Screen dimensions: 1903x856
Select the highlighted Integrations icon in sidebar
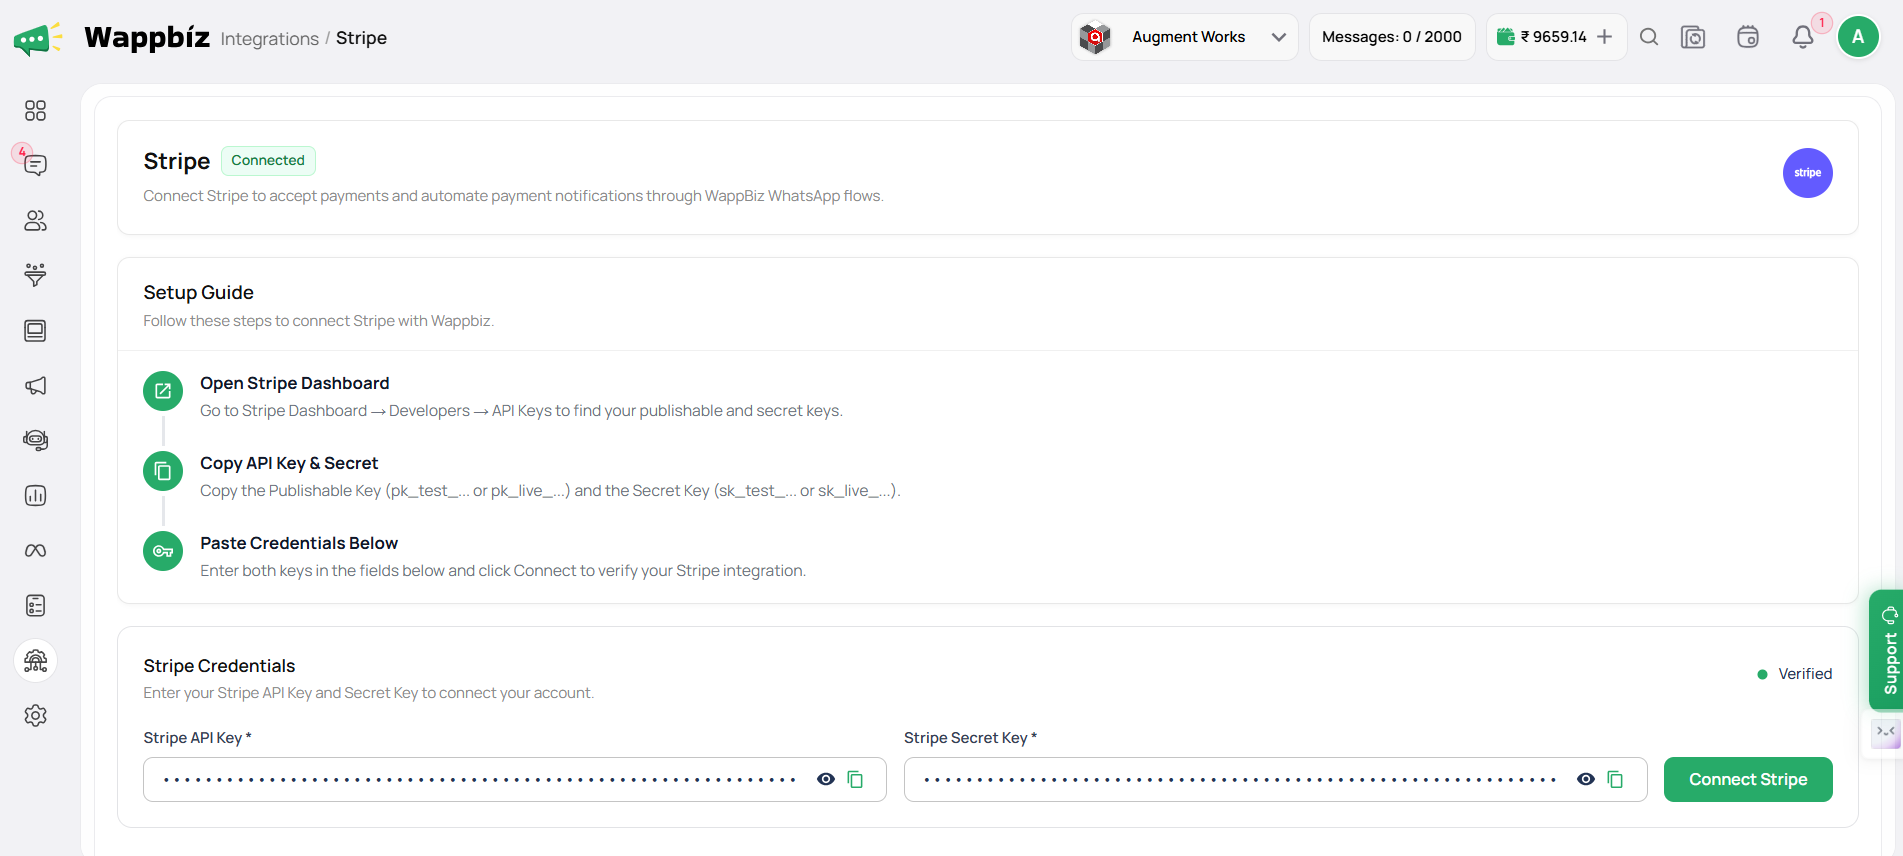click(36, 661)
